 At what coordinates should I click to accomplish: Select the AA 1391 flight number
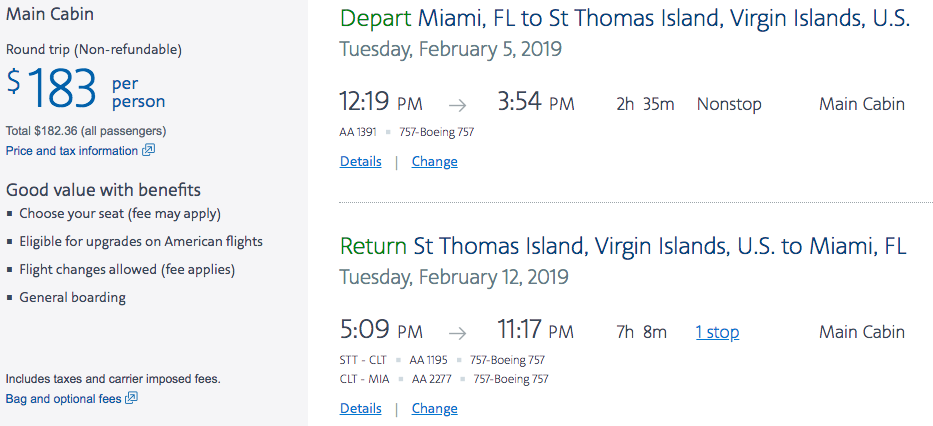[360, 131]
